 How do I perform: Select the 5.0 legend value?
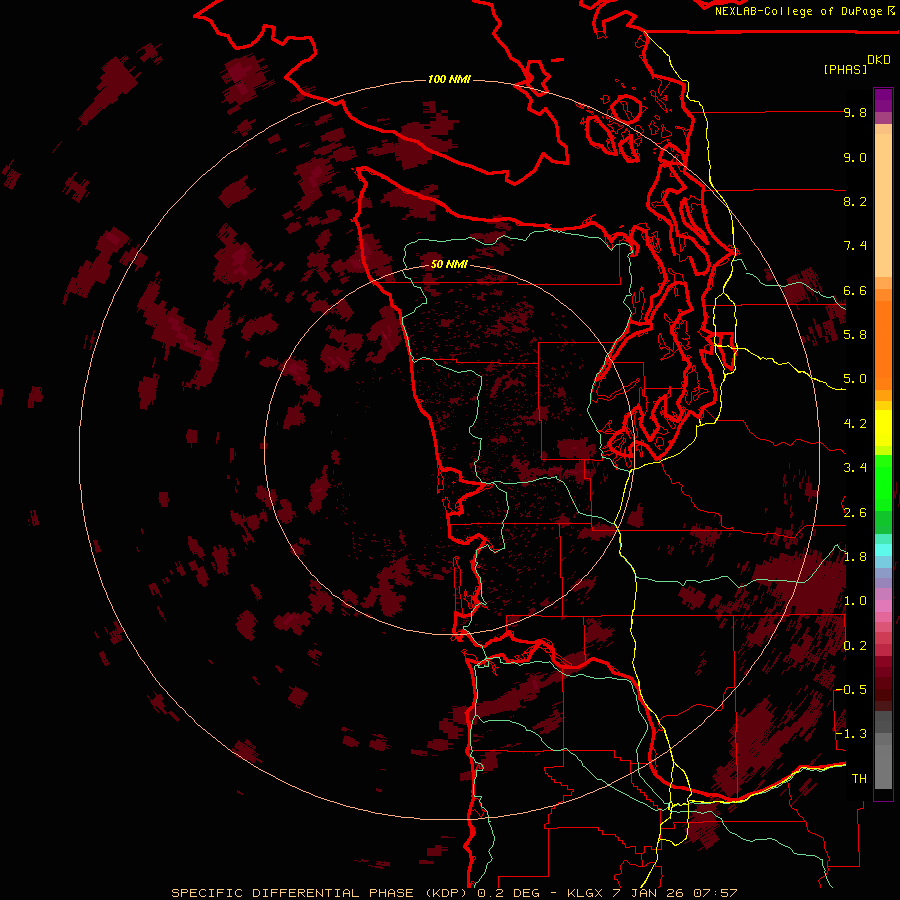(855, 379)
